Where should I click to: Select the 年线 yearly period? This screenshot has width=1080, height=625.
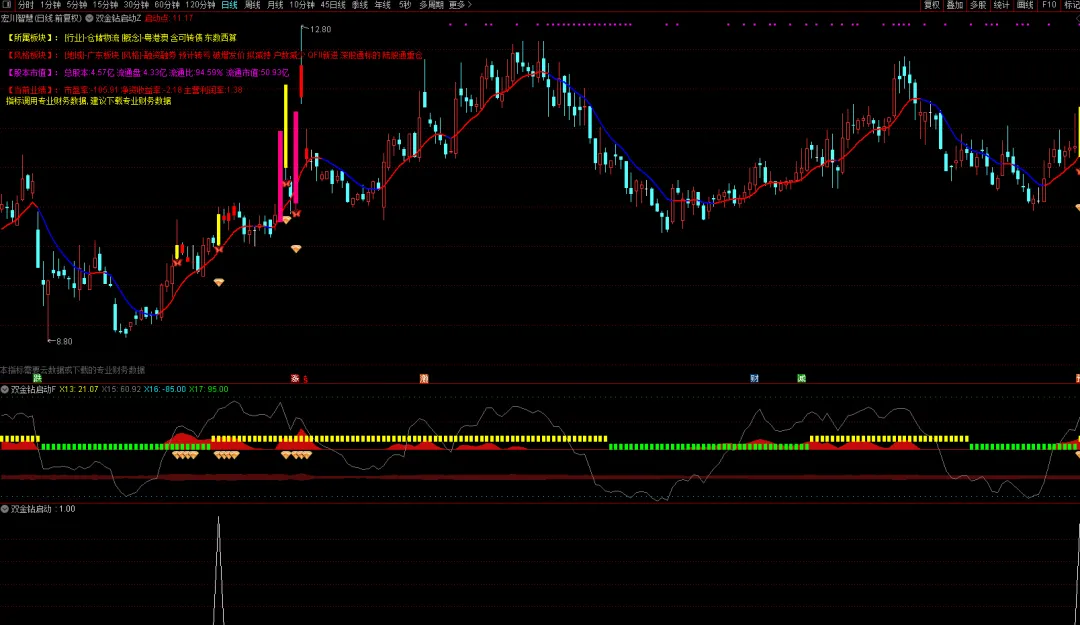[x=382, y=5]
